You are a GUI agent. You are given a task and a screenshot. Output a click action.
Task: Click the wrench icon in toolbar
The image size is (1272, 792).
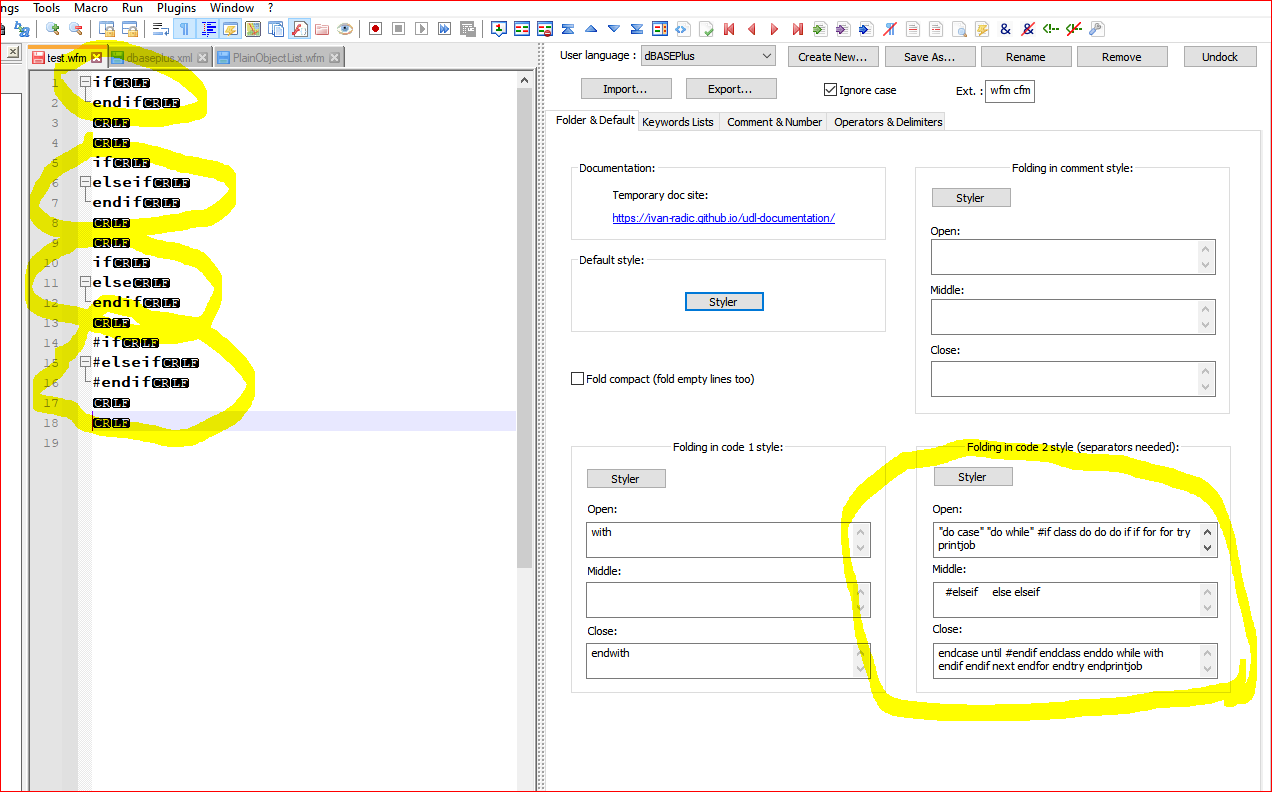click(x=1096, y=29)
